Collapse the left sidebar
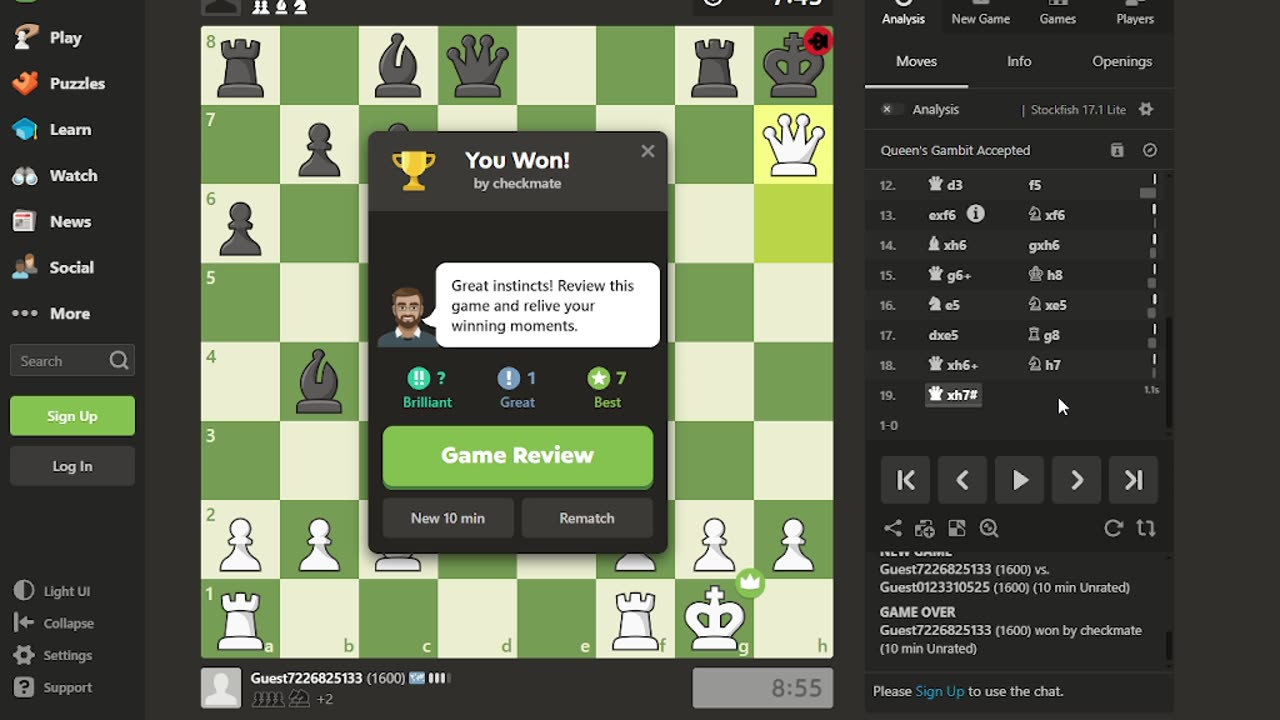Image resolution: width=1280 pixels, height=720 pixels. click(55, 623)
